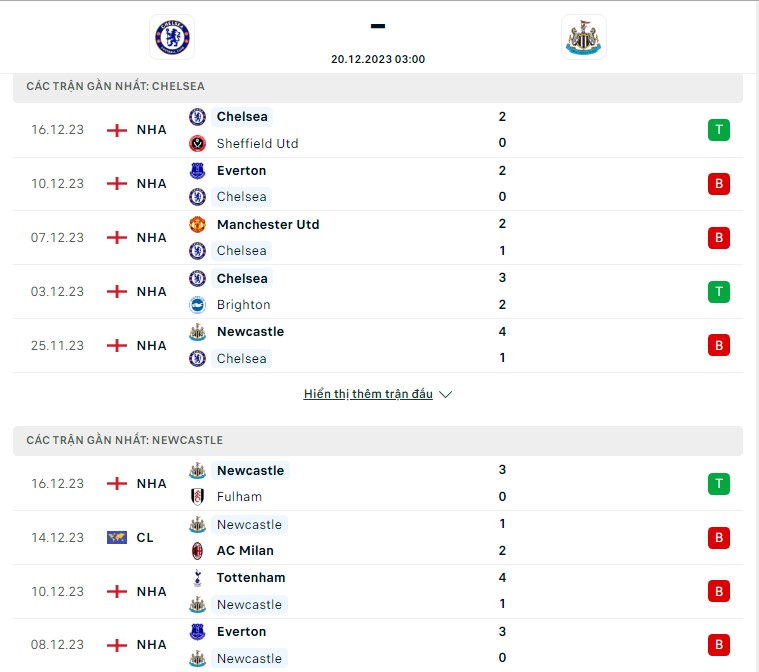Click the Newcastle crest in the match header
759x672 pixels.
click(584, 37)
